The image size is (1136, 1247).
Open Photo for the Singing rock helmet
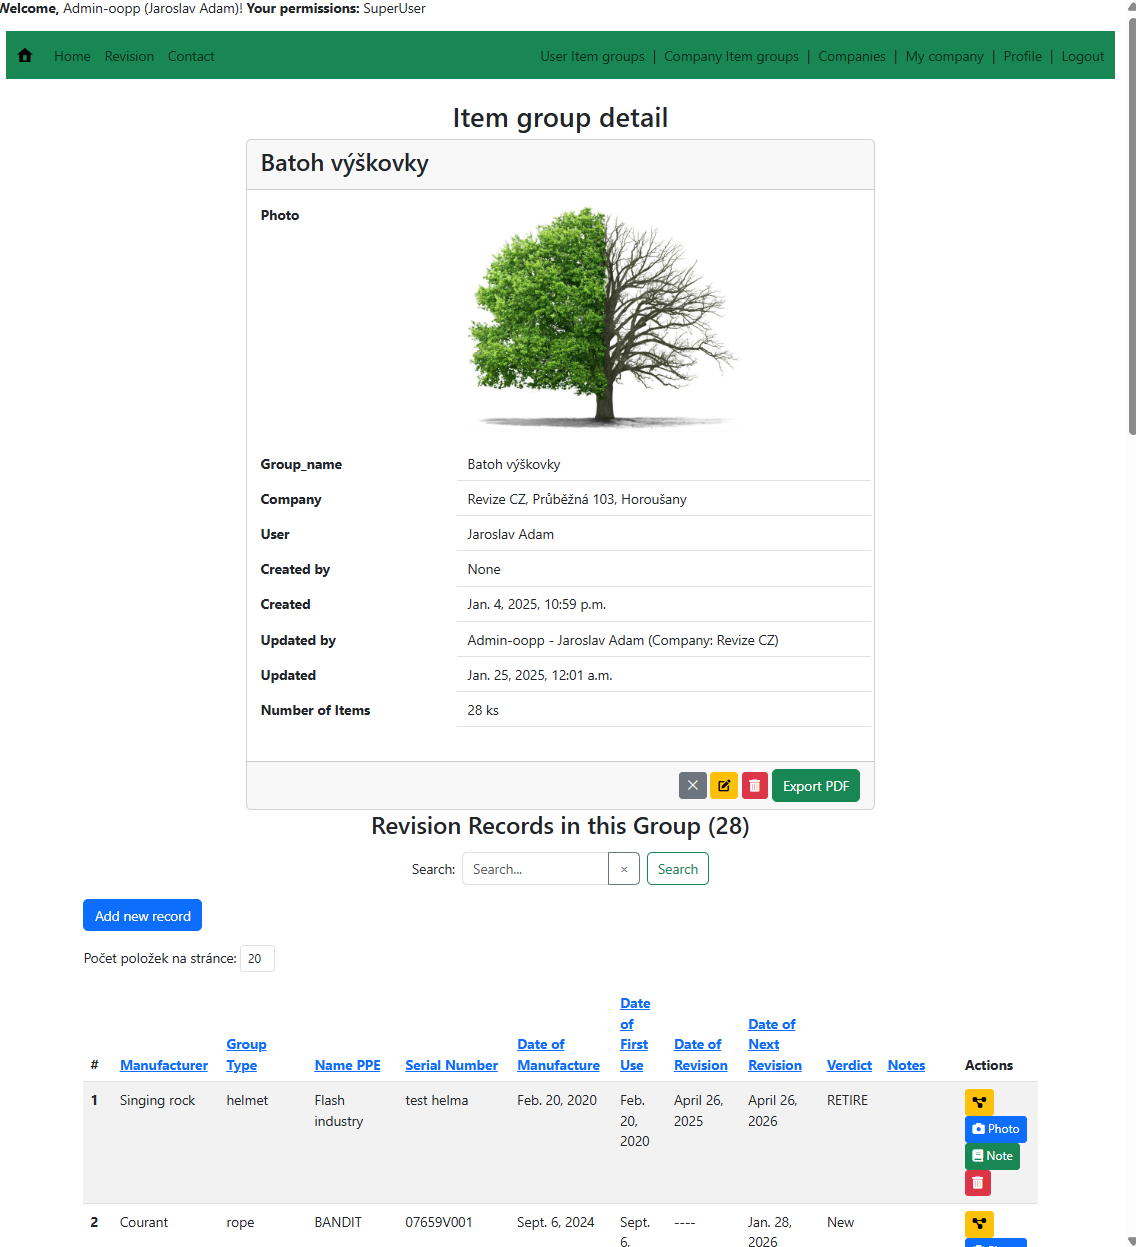point(995,1129)
